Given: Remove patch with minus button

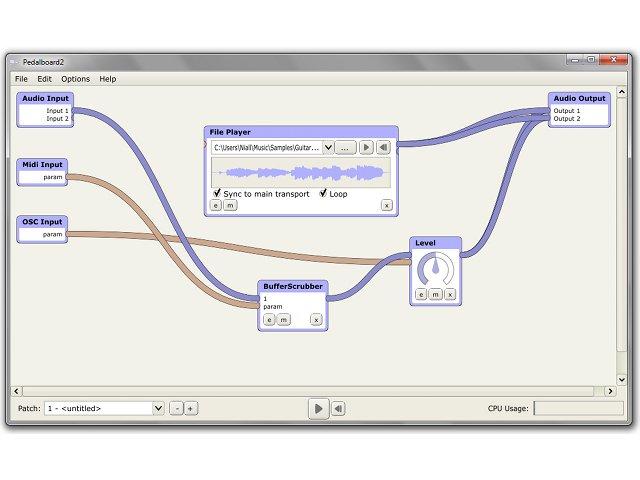Looking at the screenshot, I should [x=177, y=408].
